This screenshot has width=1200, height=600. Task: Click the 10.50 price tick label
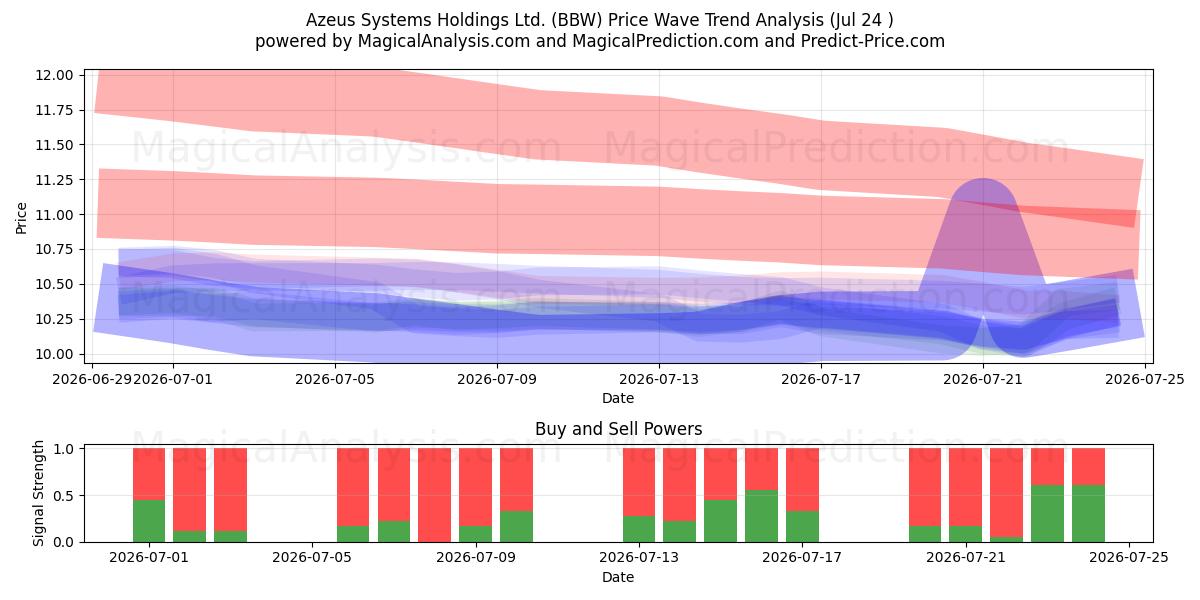pyautogui.click(x=55, y=284)
